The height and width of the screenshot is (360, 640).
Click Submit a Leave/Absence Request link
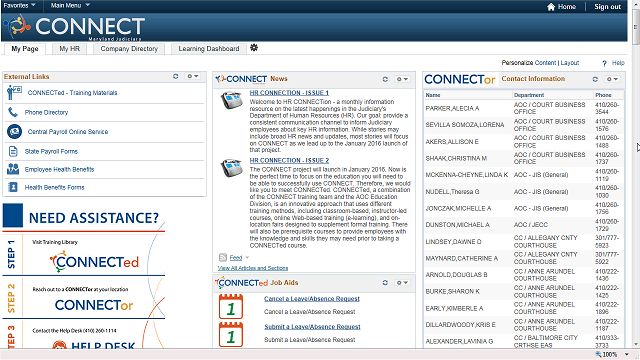312,327
